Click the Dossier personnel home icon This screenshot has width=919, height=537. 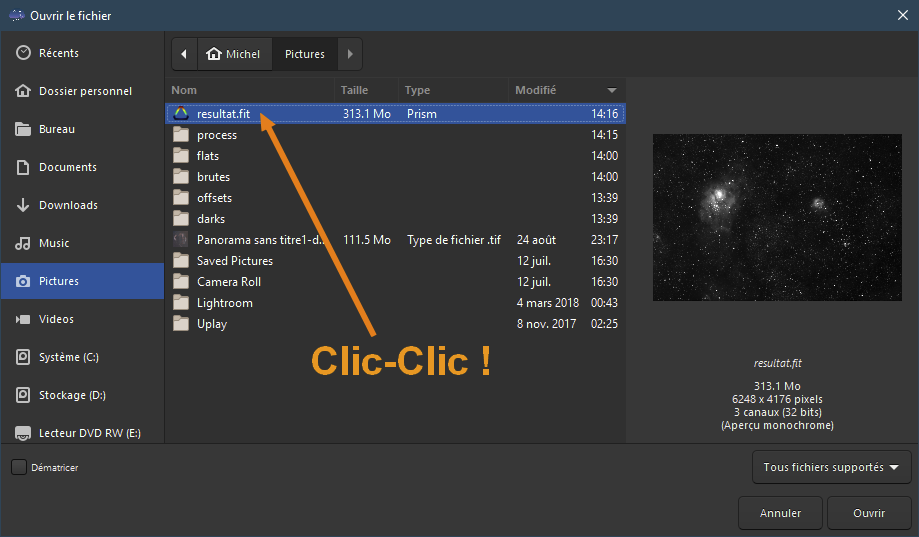[x=23, y=91]
